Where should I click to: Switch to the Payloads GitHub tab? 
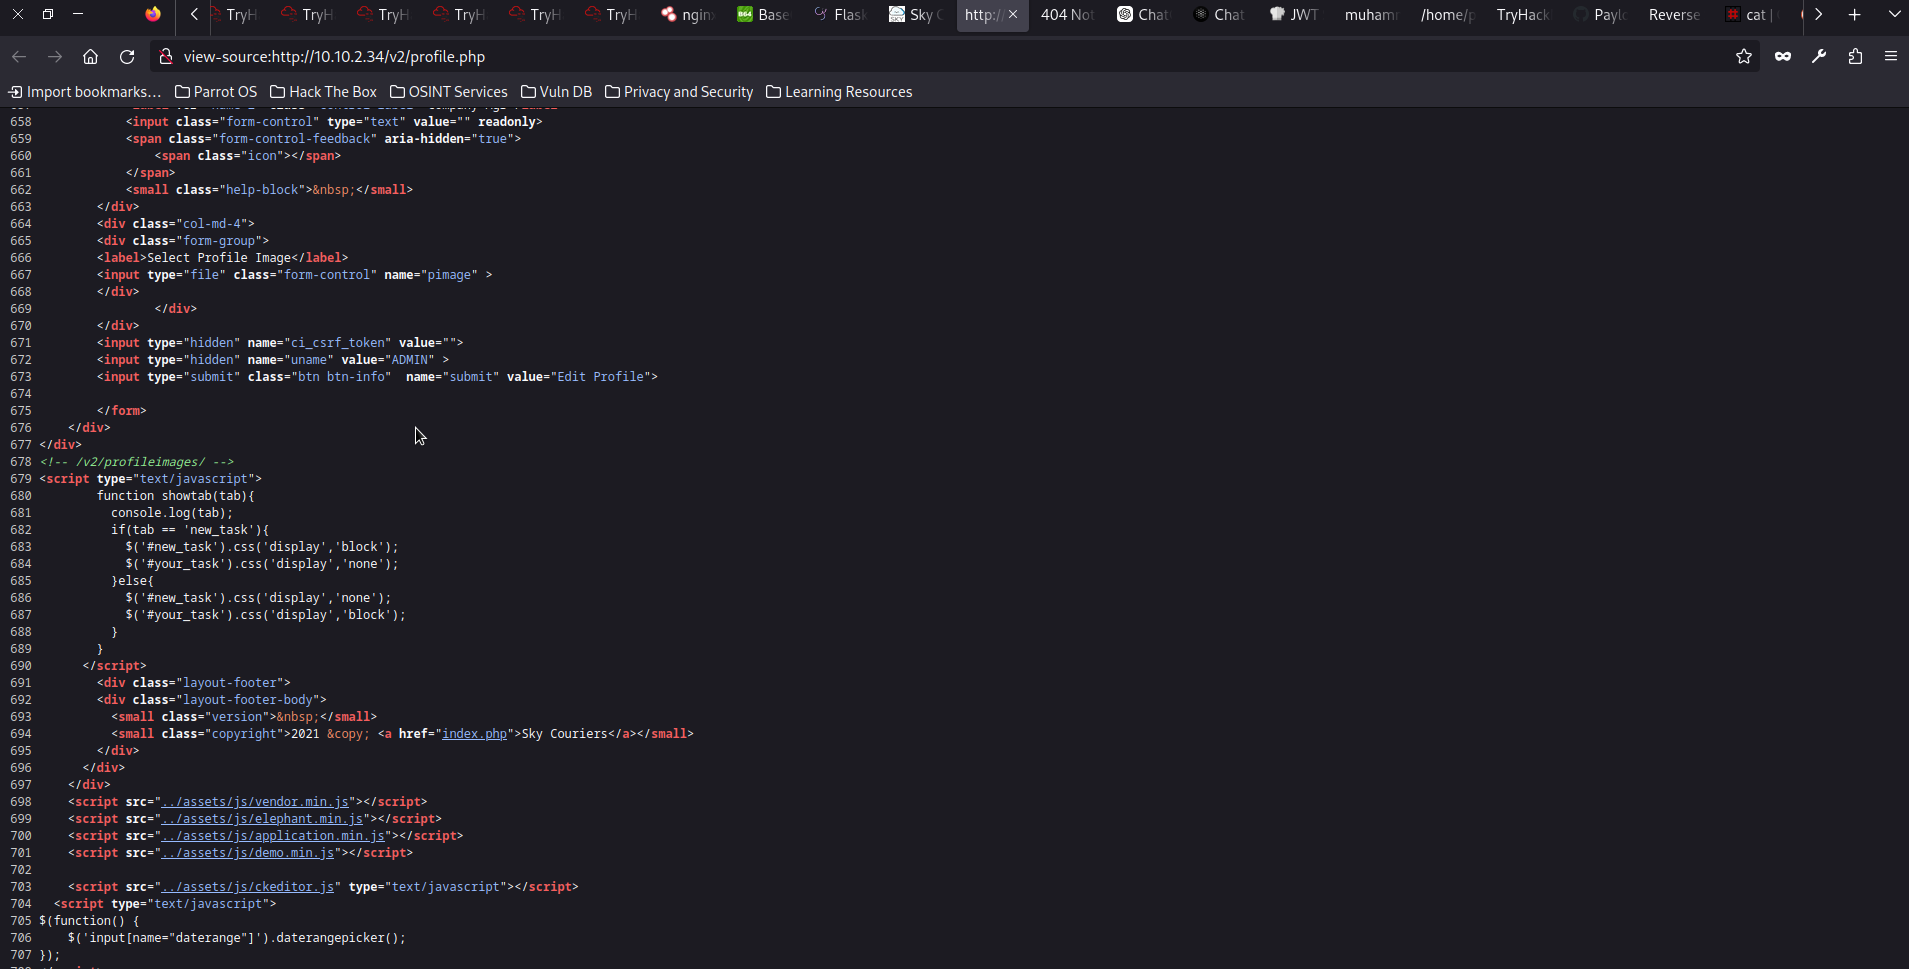[x=1601, y=14]
